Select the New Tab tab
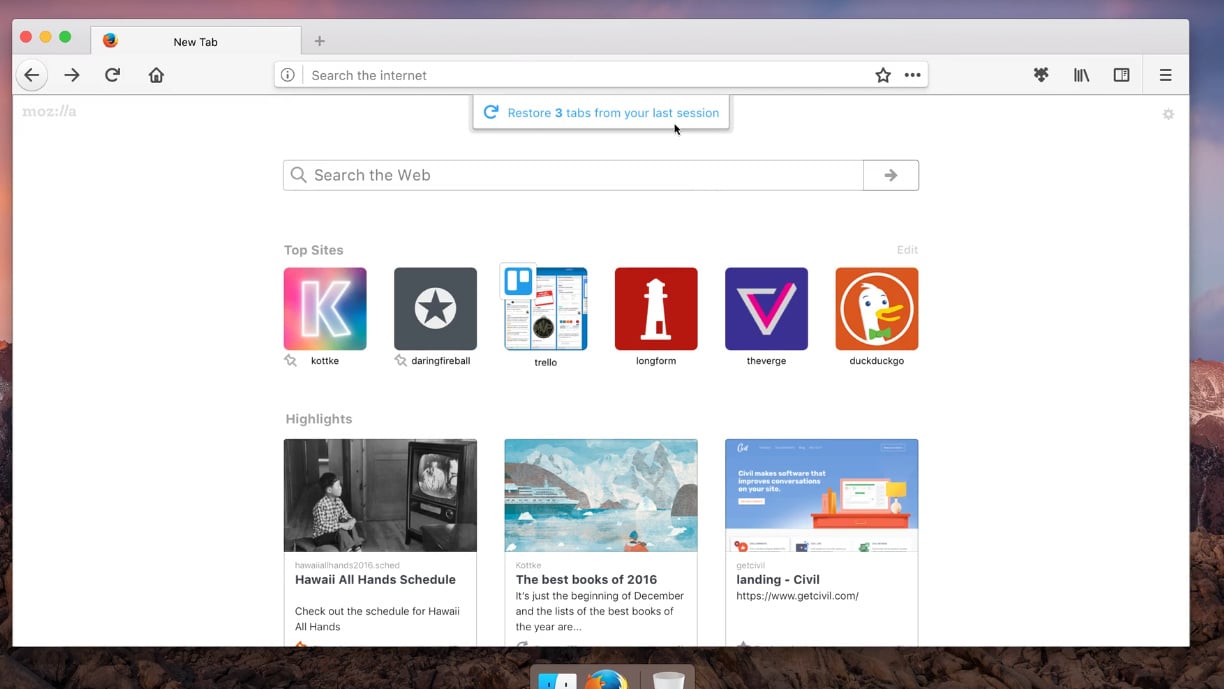 click(196, 41)
